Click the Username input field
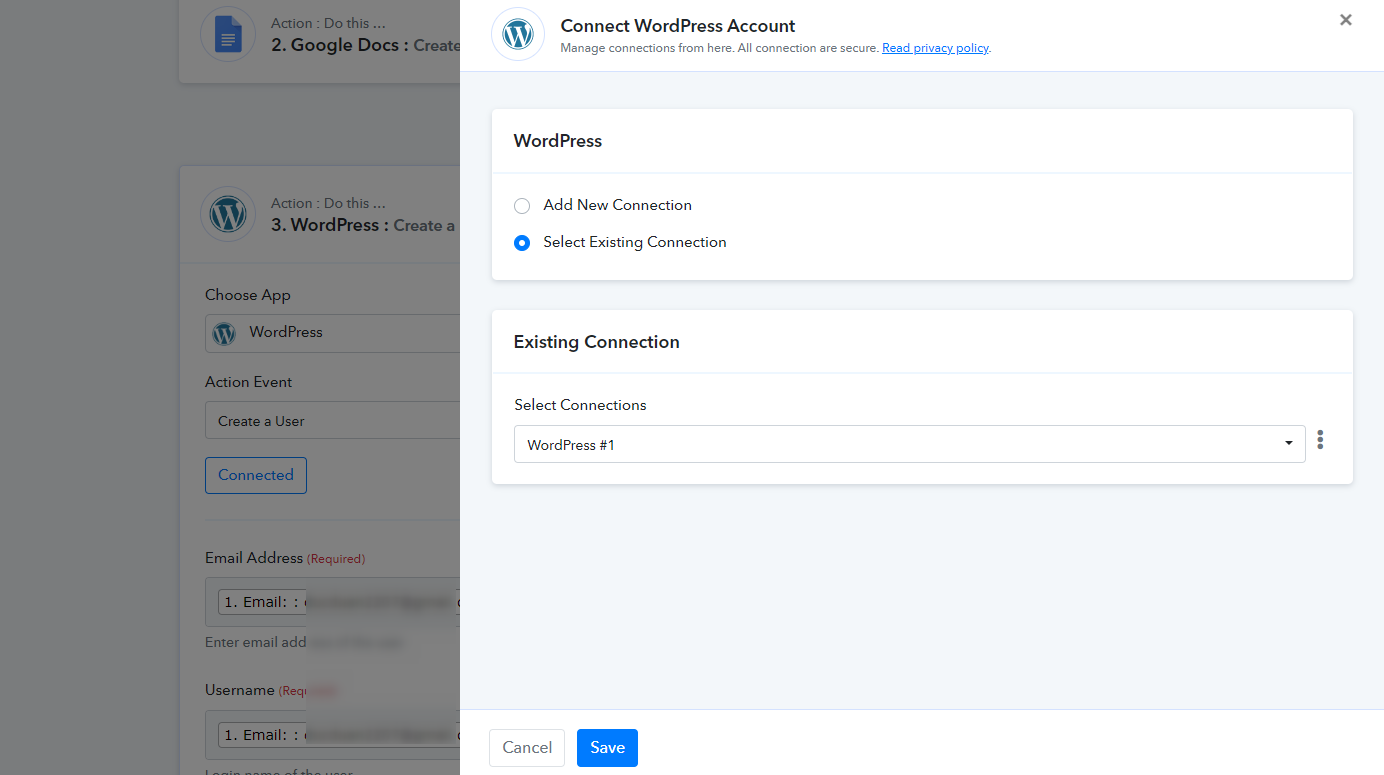 332,735
